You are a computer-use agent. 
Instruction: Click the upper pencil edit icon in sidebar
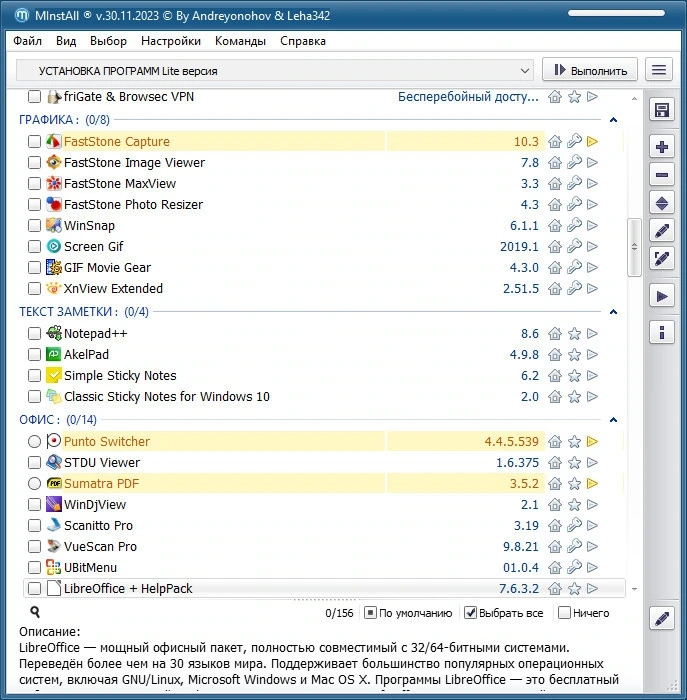662,231
